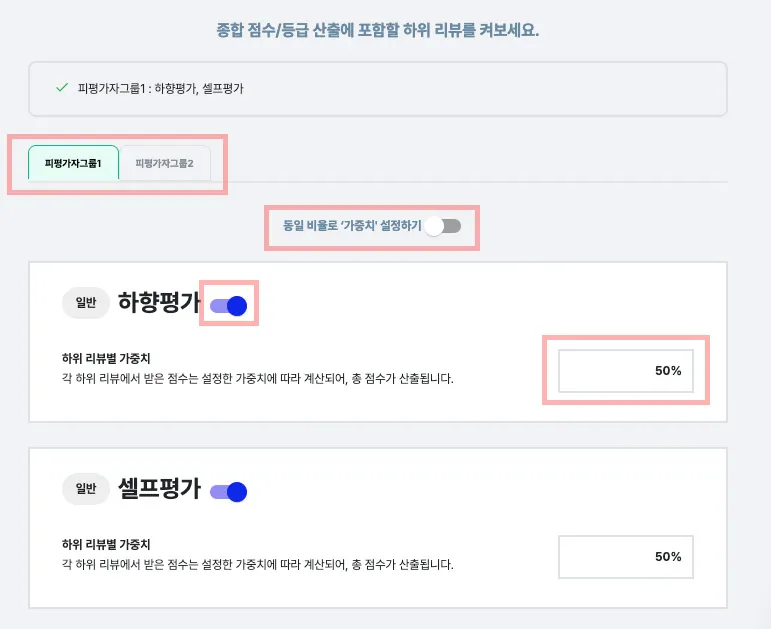
Task: Enable the 동일 비율로 '가중치' 설정하기 switch
Action: coord(441,227)
